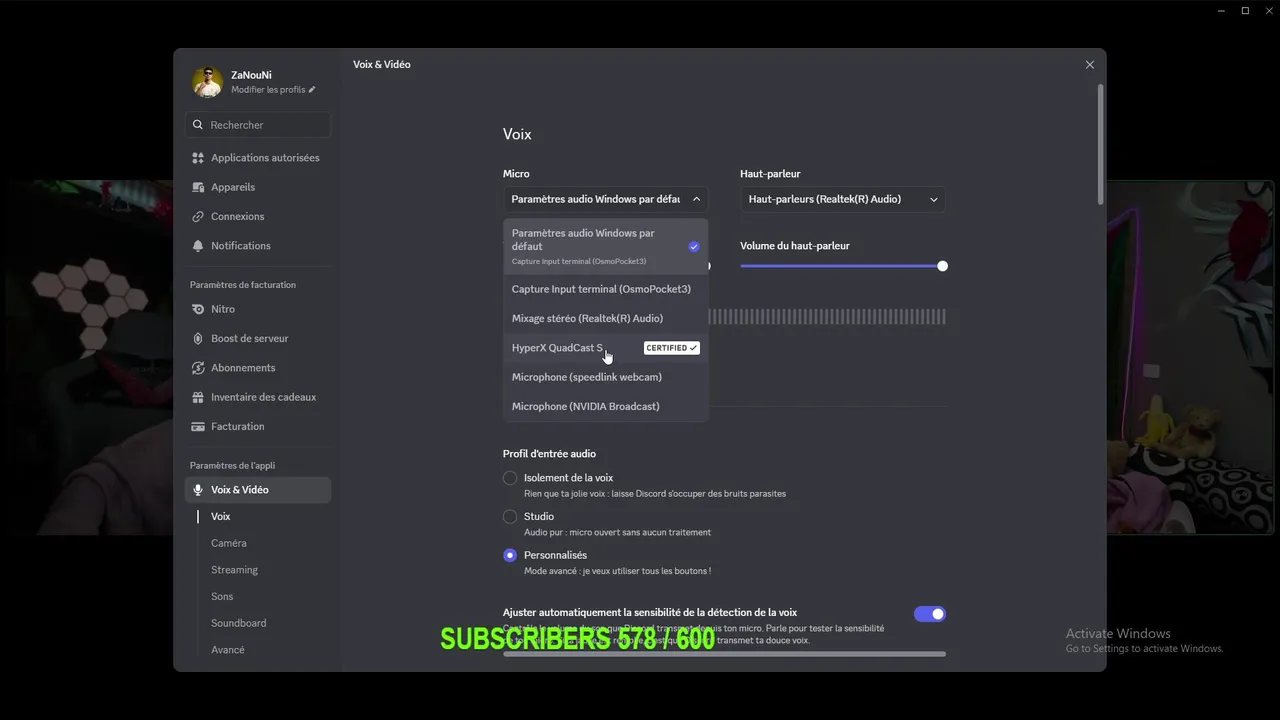Minimize the window
The height and width of the screenshot is (720, 1280).
tap(1221, 11)
